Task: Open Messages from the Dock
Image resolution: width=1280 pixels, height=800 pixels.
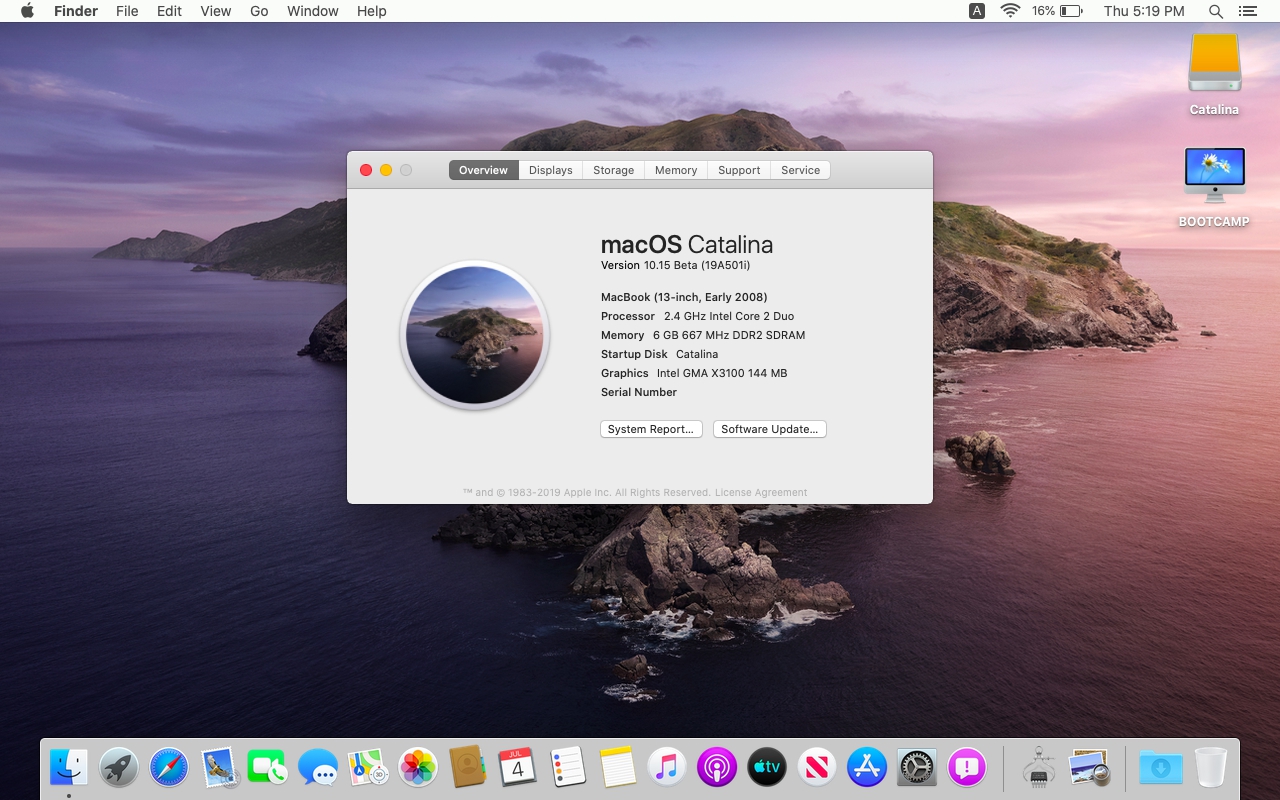Action: [318, 767]
